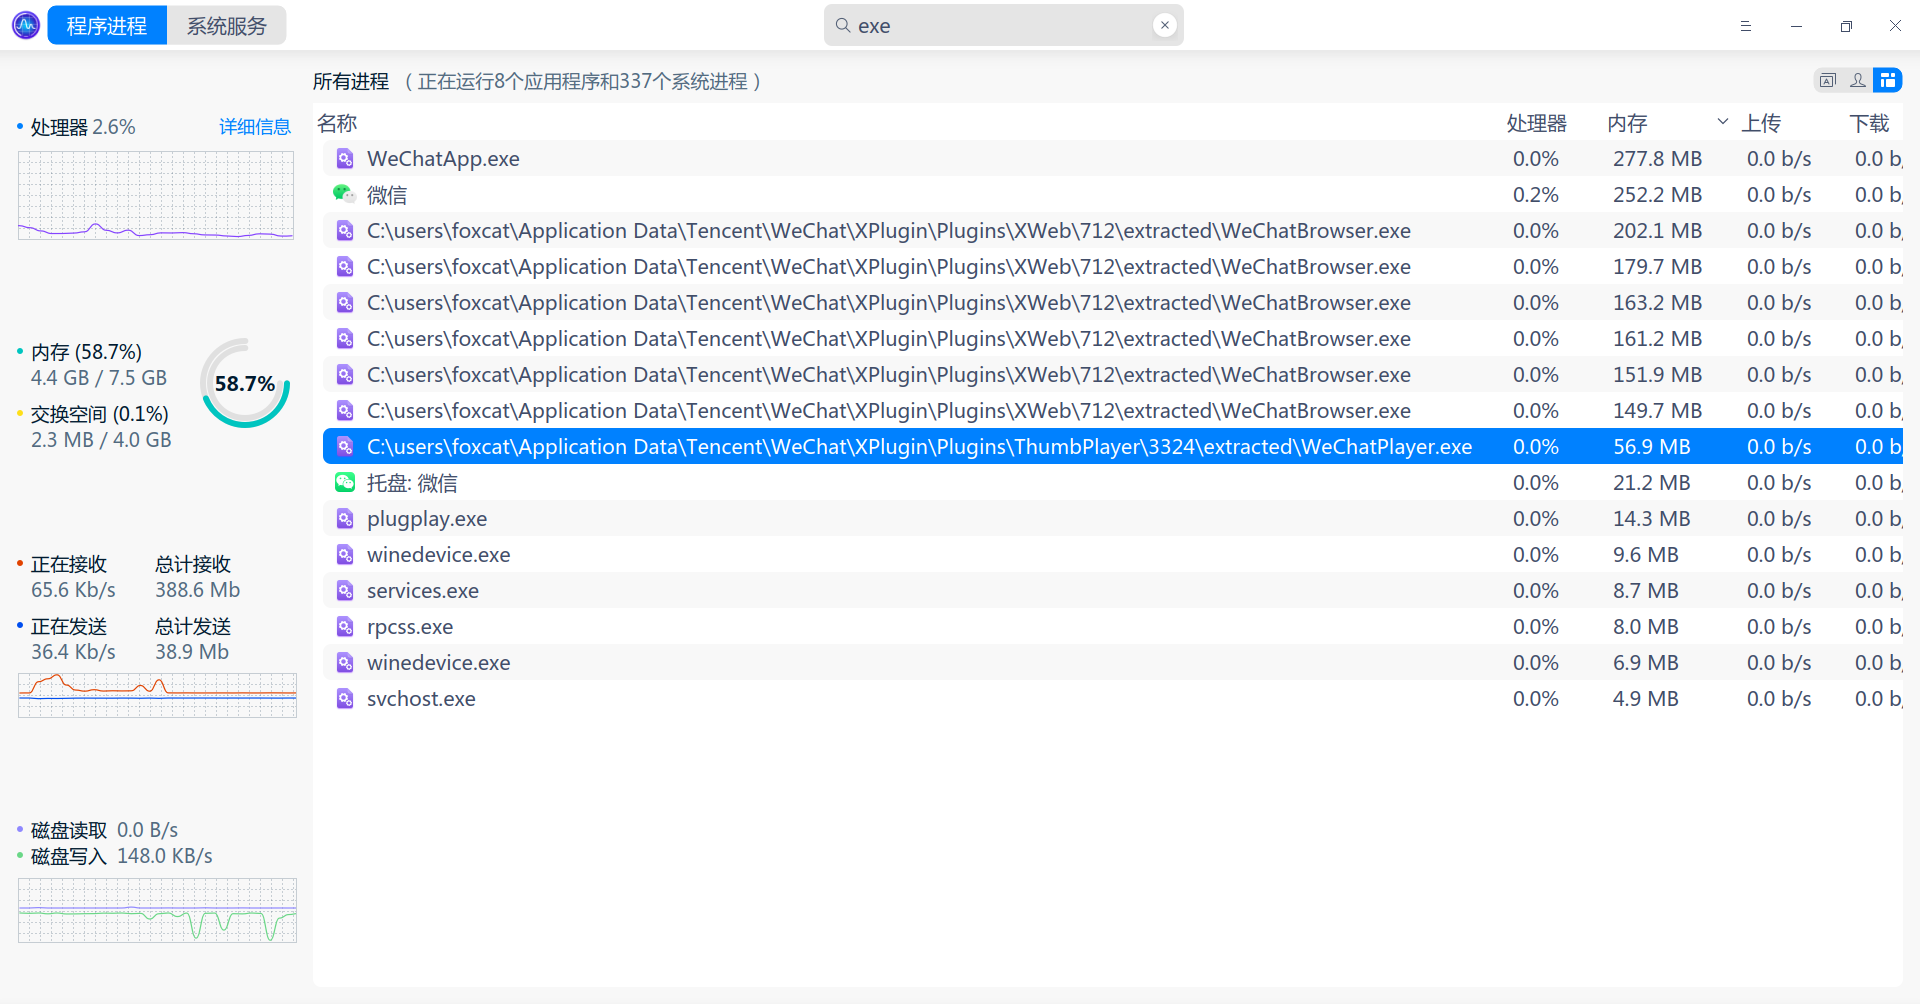Image resolution: width=1920 pixels, height=1004 pixels.
Task: Click the icon of rpcss.exe
Action: (x=345, y=626)
